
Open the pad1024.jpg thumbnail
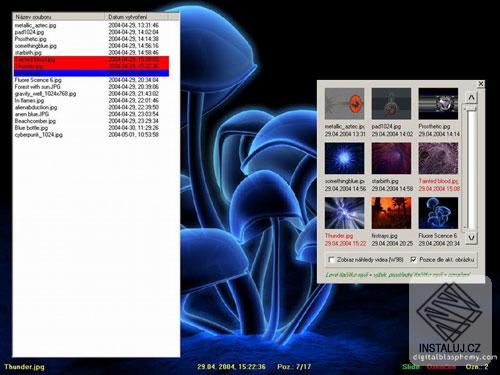(x=391, y=104)
